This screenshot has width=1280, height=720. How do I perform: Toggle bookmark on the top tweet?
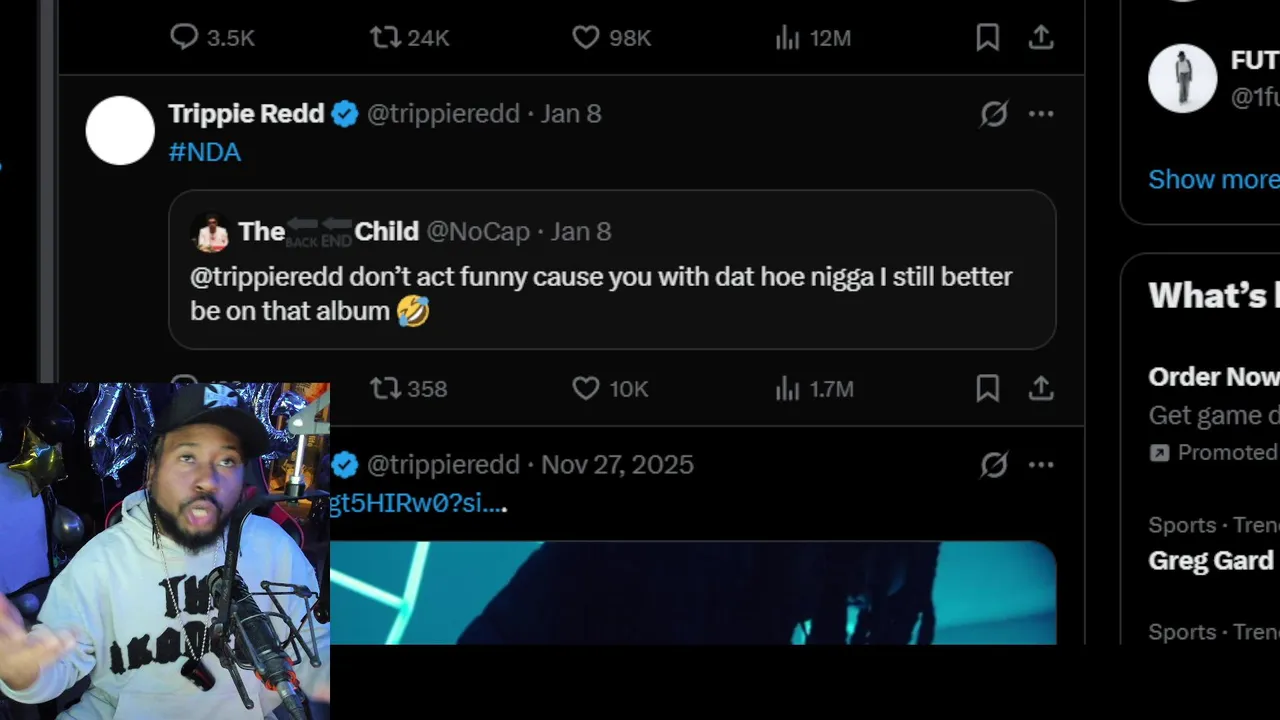pos(987,38)
